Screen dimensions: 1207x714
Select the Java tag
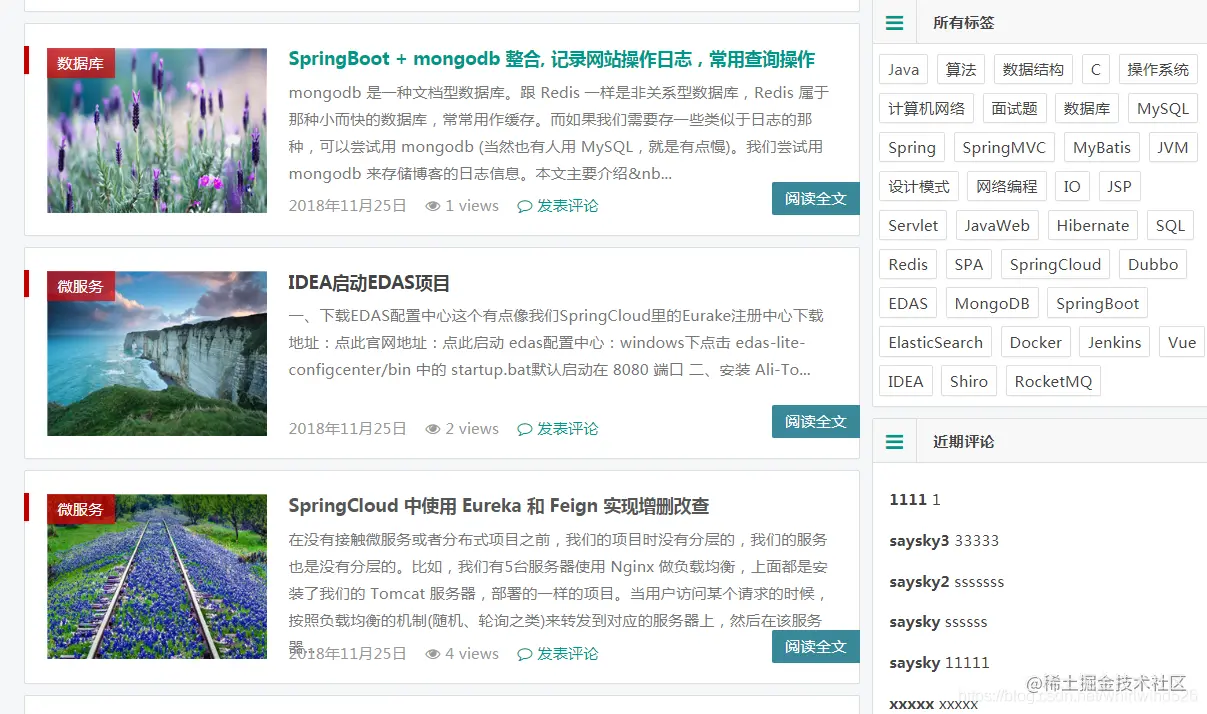904,69
